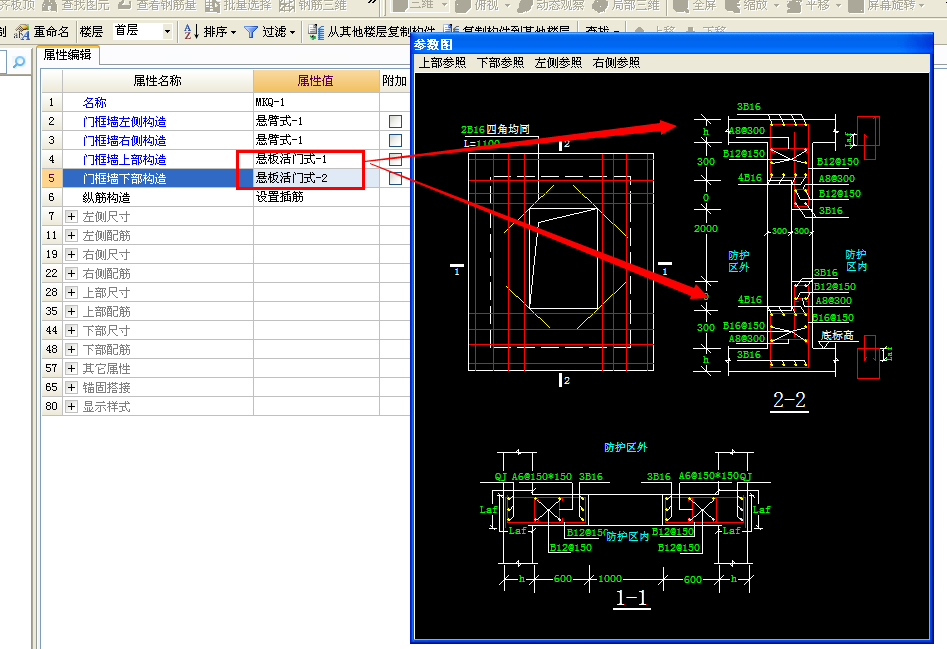
Task: Select the 纵筋构造 property name
Action: point(106,197)
